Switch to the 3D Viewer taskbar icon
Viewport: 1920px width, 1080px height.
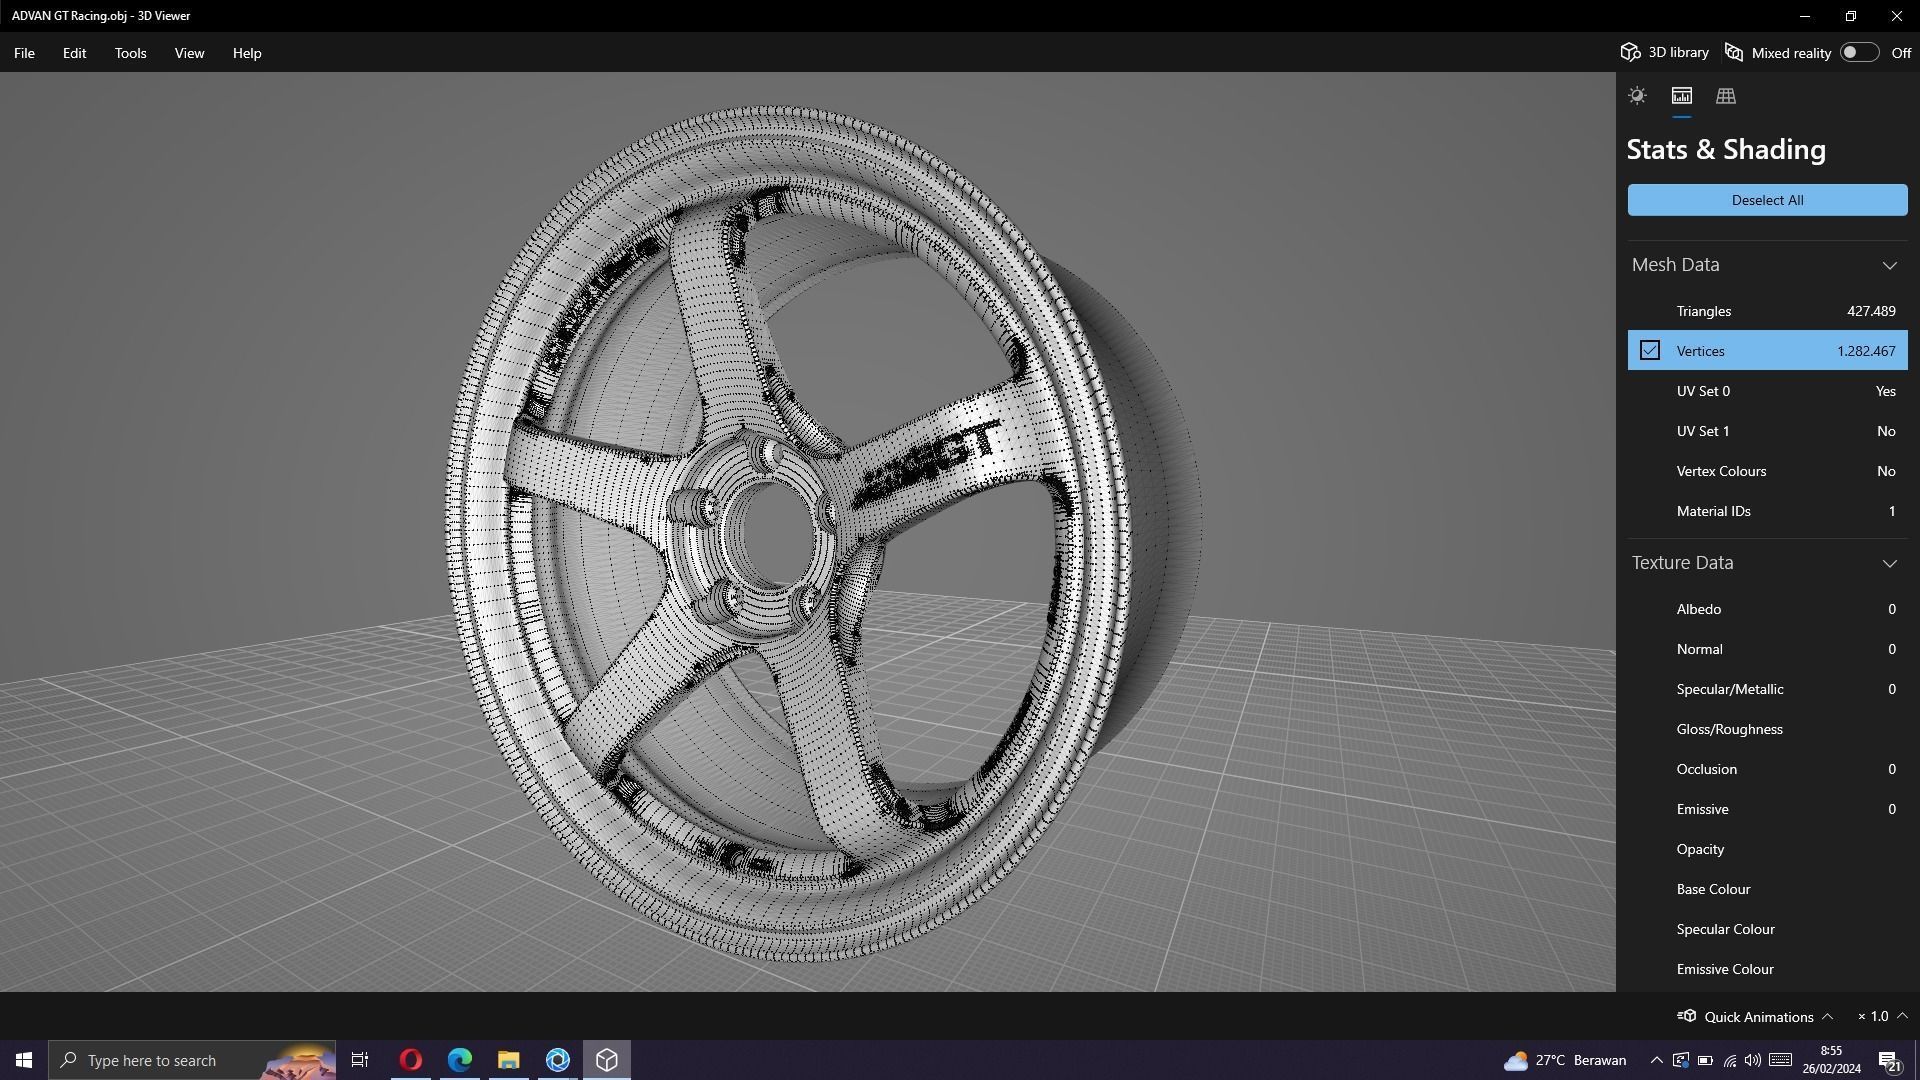[607, 1060]
